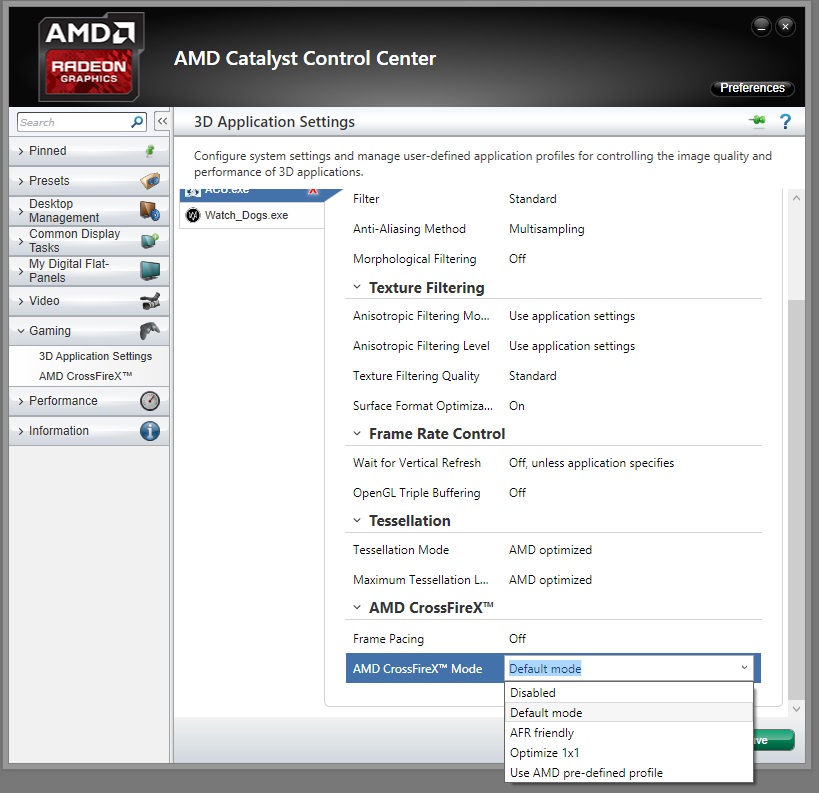The width and height of the screenshot is (819, 793).
Task: Select Default mode in dropdown list
Action: click(x=629, y=713)
